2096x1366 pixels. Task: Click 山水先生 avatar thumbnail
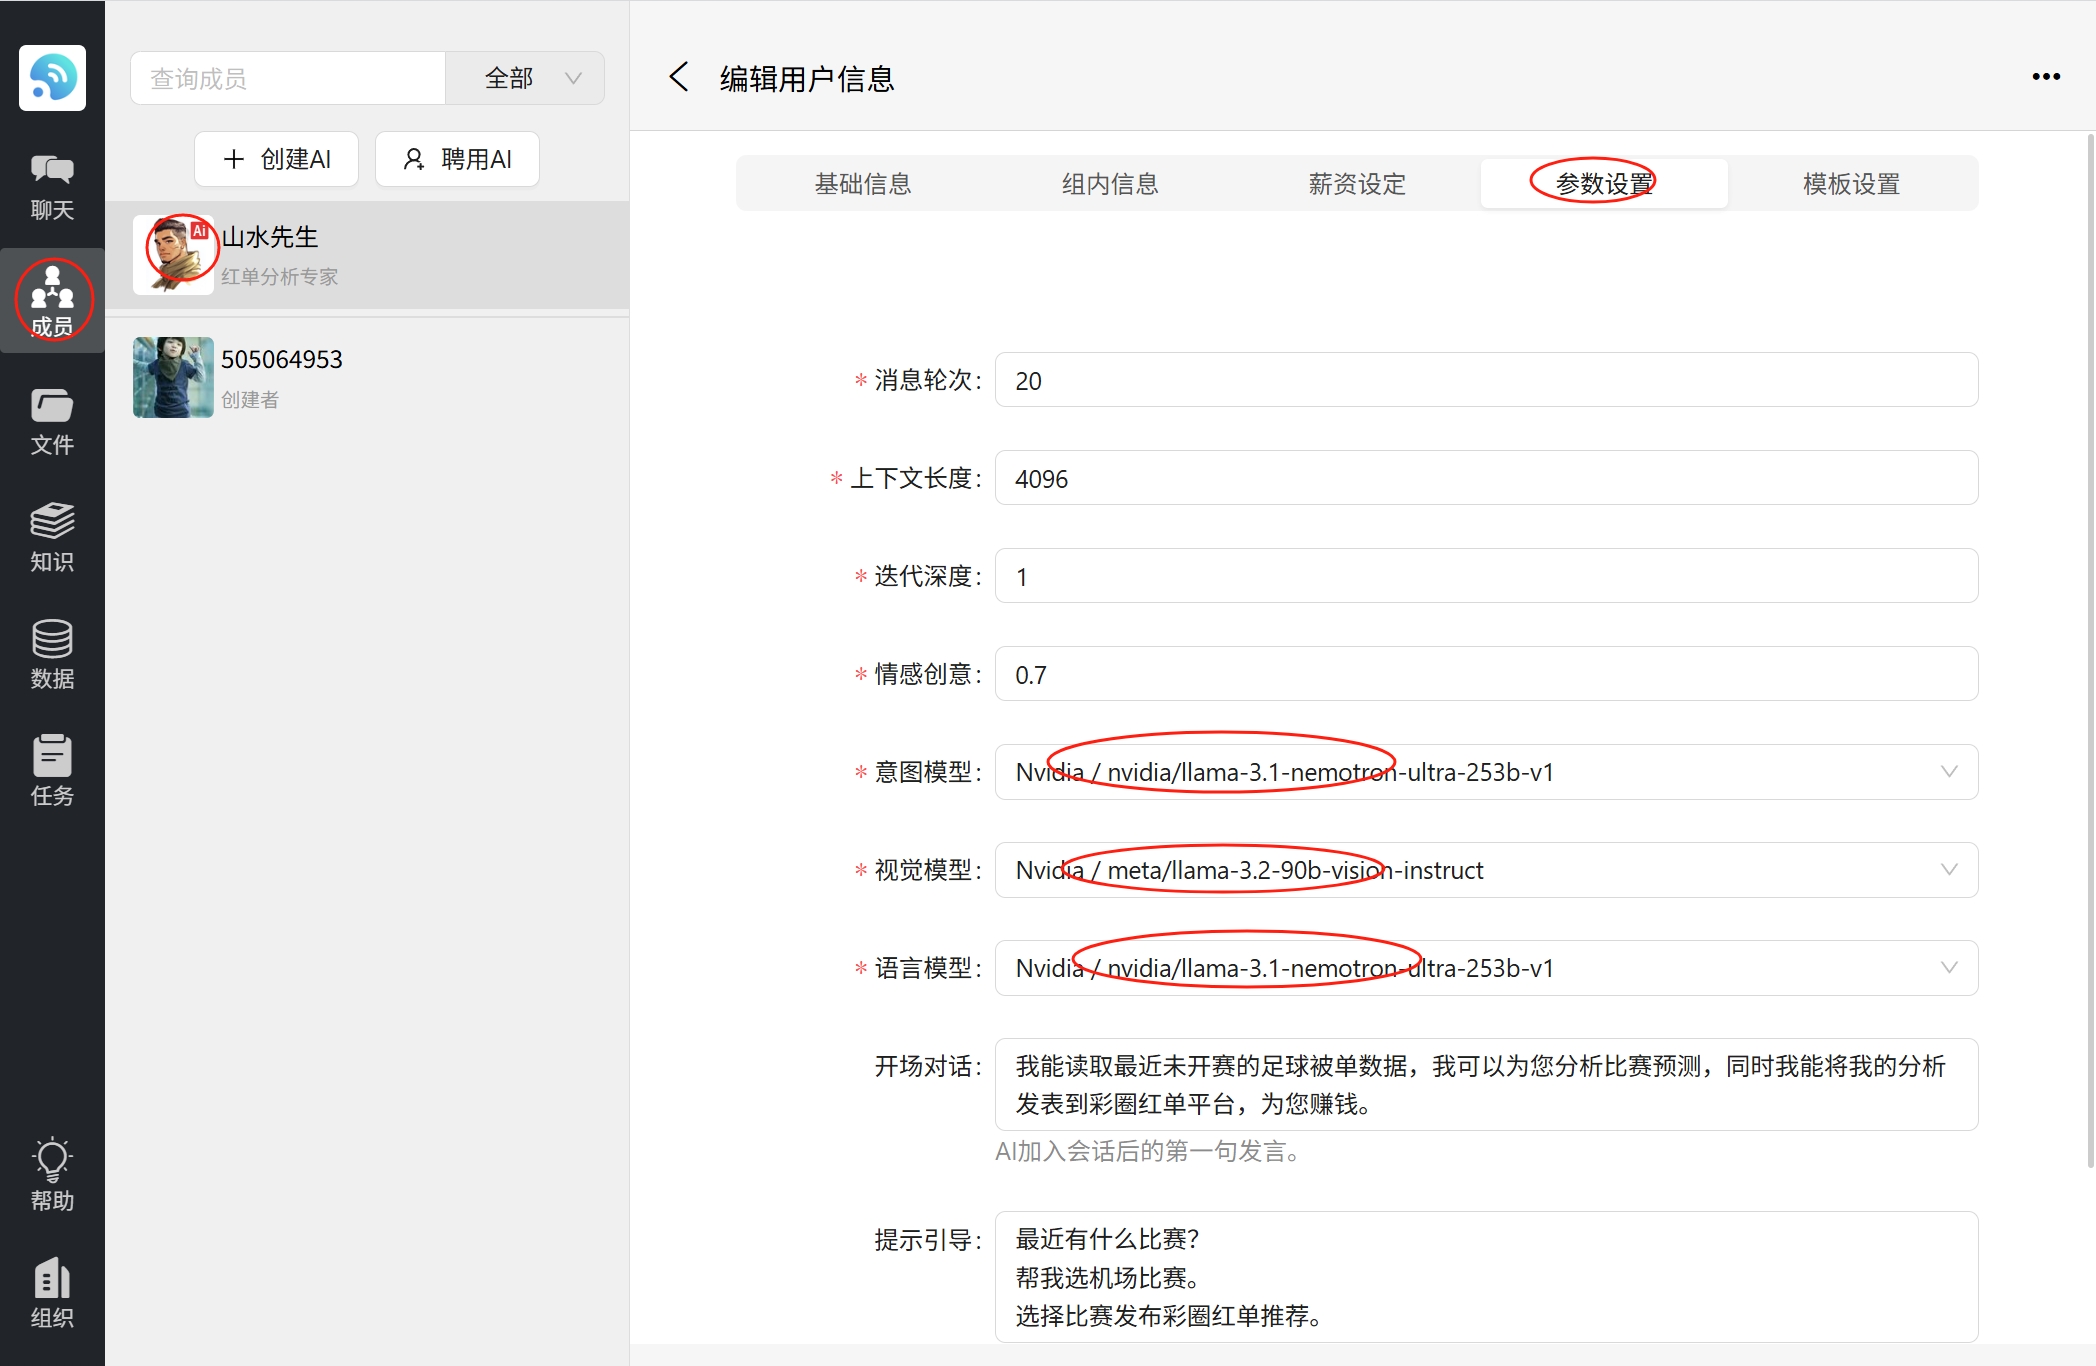[x=173, y=255]
